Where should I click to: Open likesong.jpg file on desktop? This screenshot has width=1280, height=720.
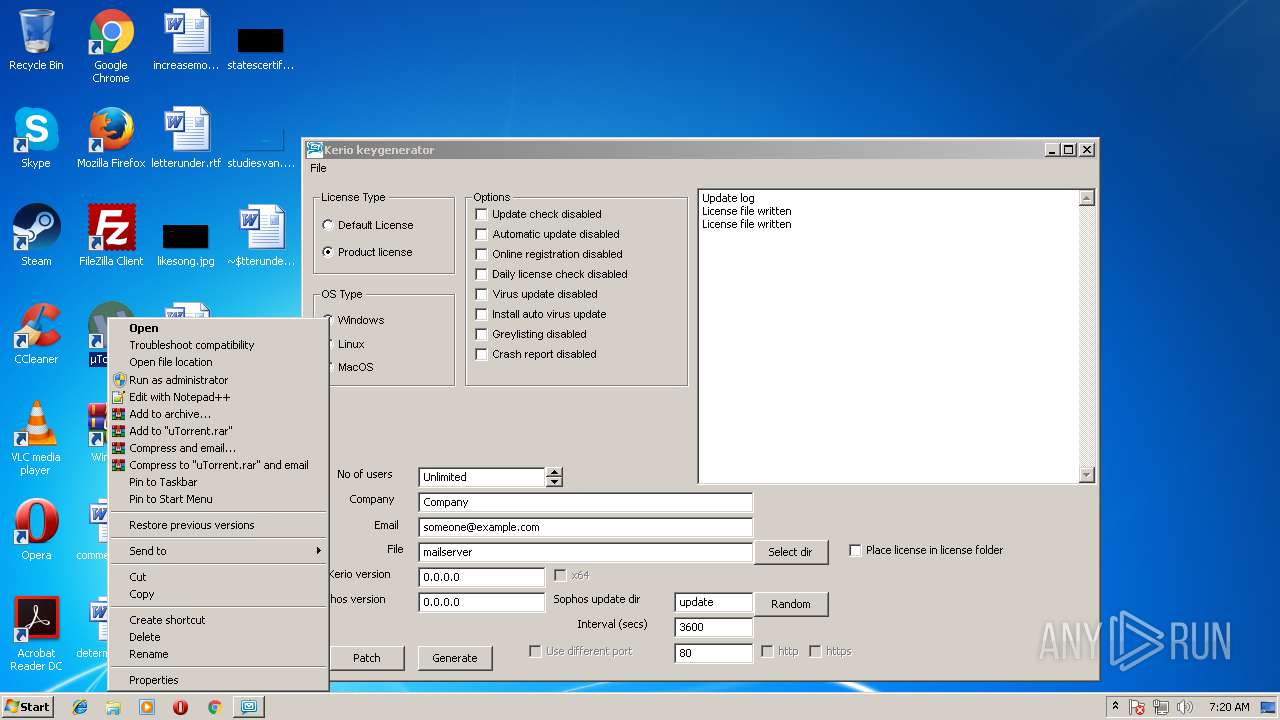click(186, 244)
